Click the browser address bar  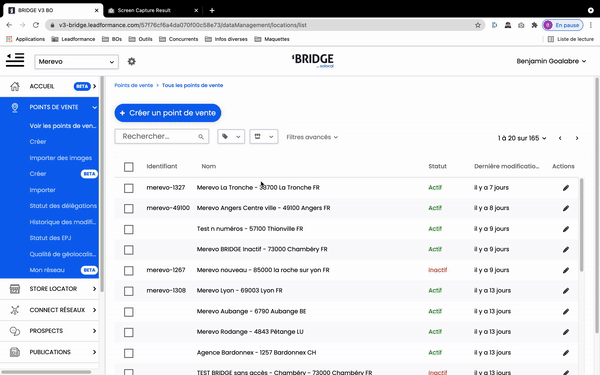264,25
